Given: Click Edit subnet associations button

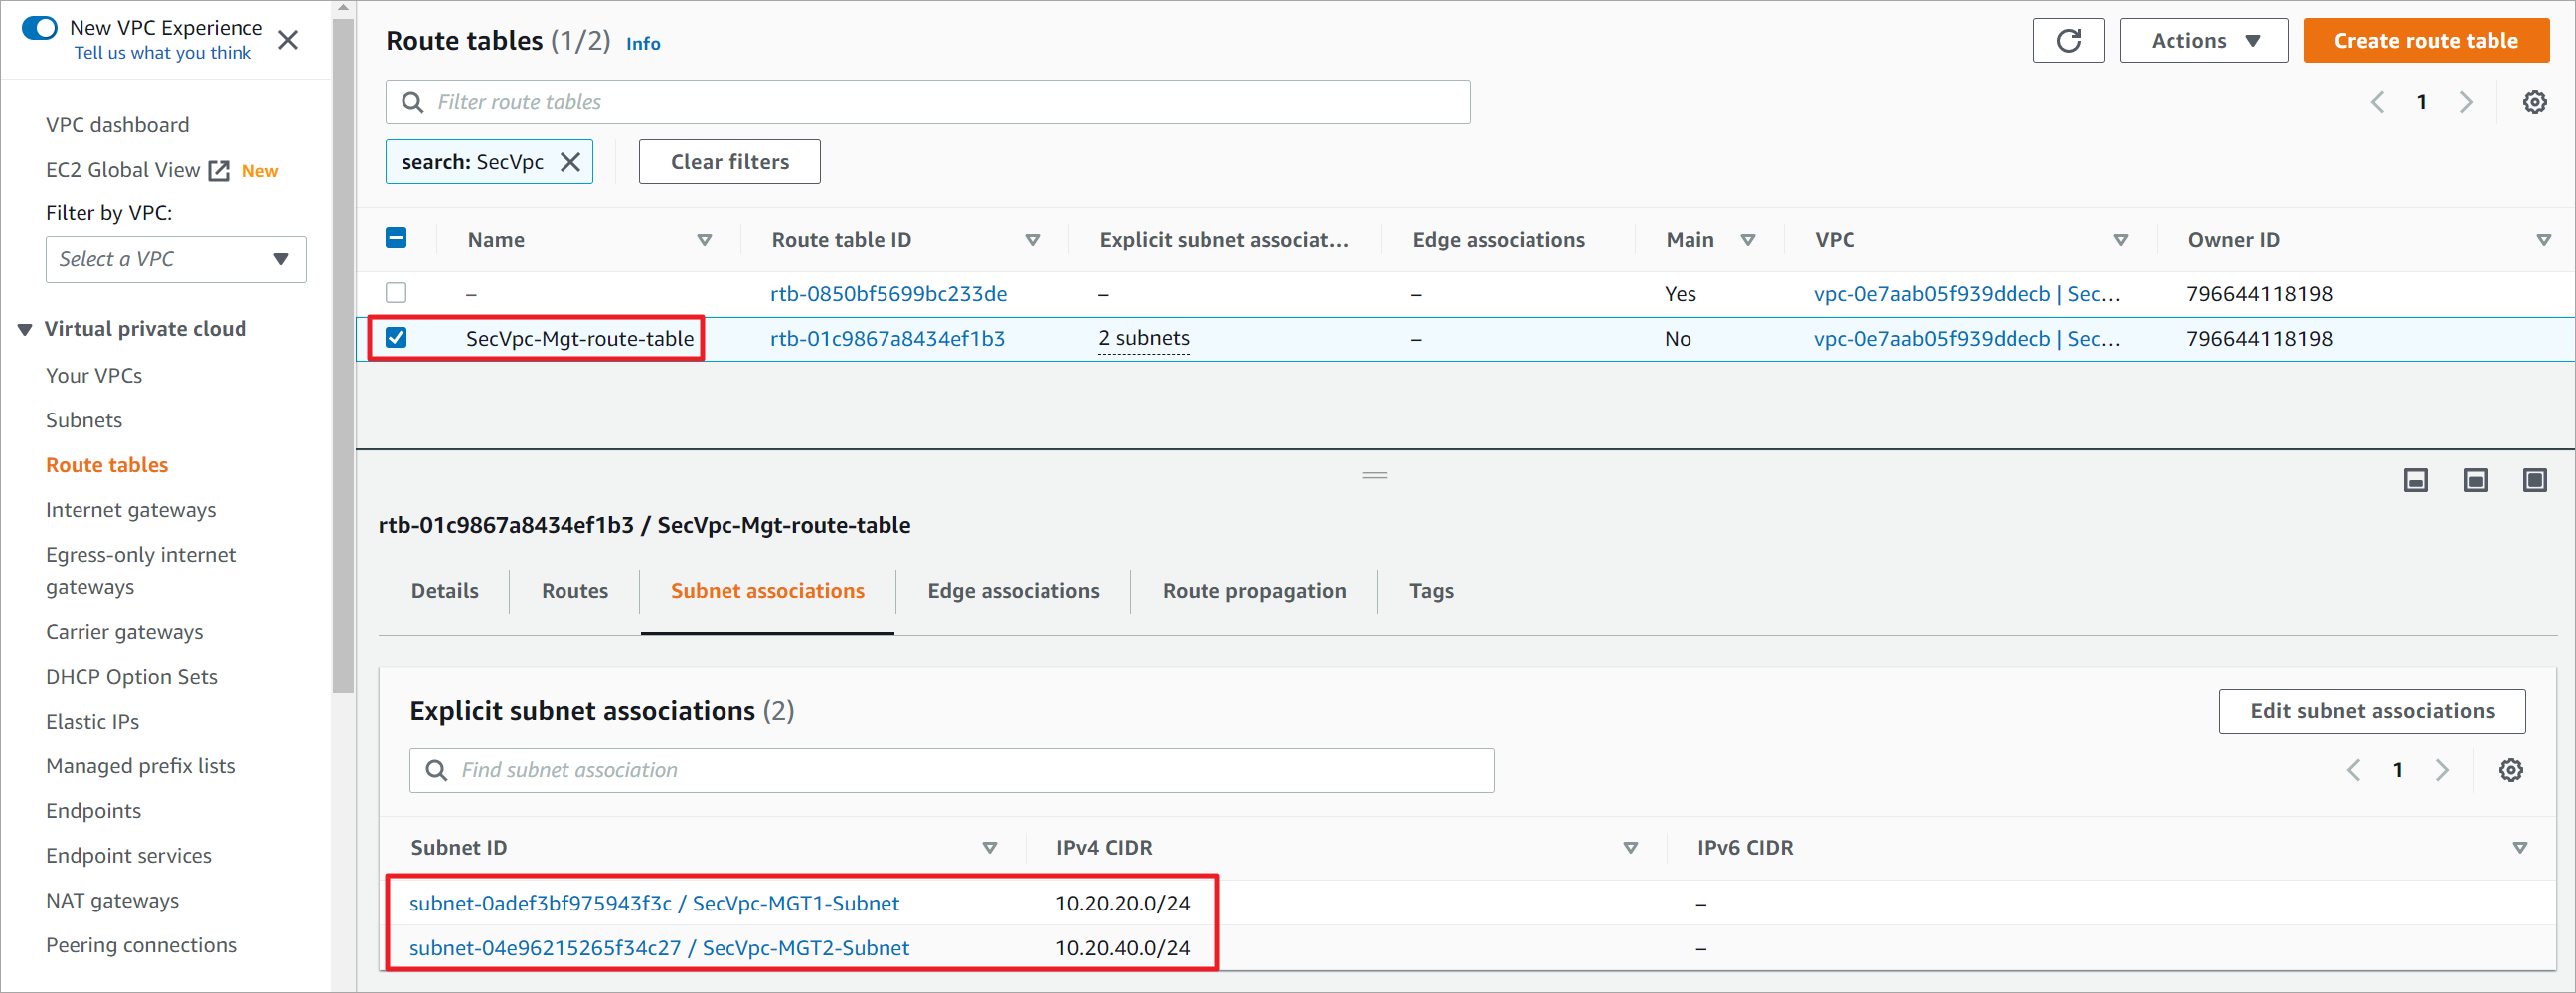Looking at the screenshot, I should tap(2371, 711).
